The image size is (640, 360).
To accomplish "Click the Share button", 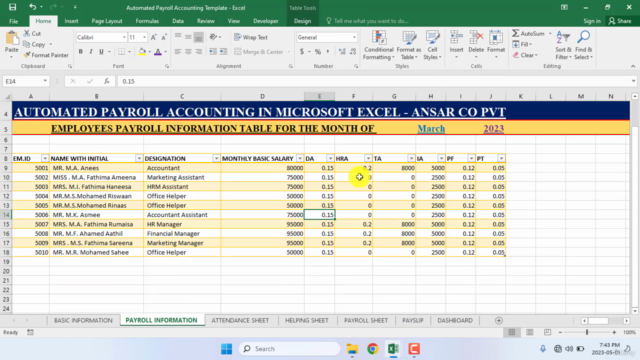I will pos(620,21).
